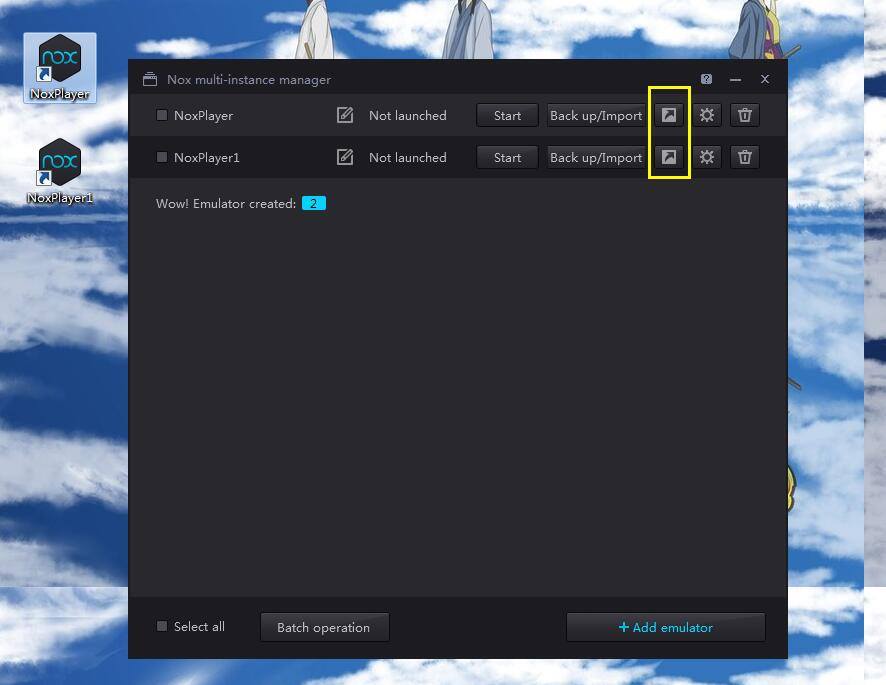Click the rename icon for NoxPlayer row

click(345, 115)
